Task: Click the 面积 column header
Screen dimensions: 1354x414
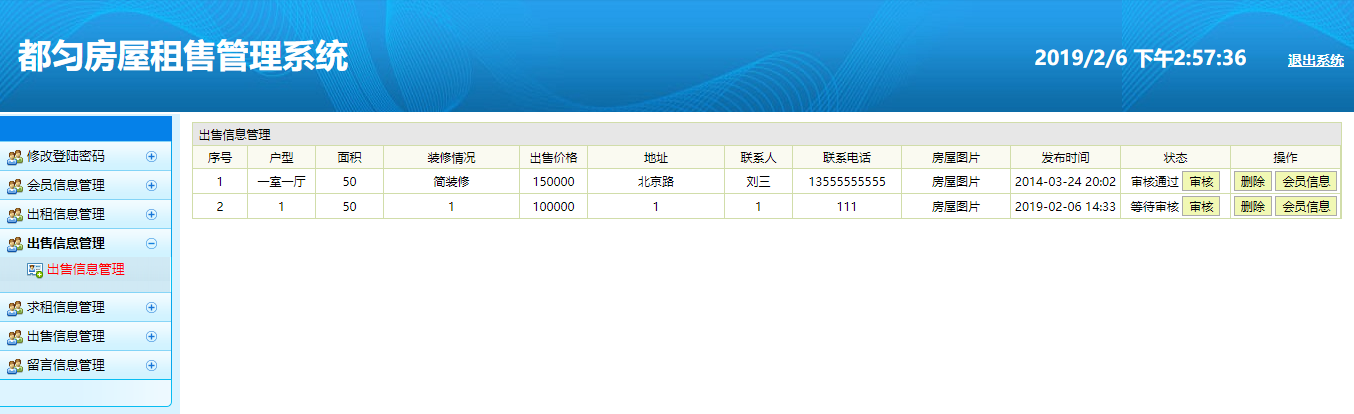Action: [349, 158]
